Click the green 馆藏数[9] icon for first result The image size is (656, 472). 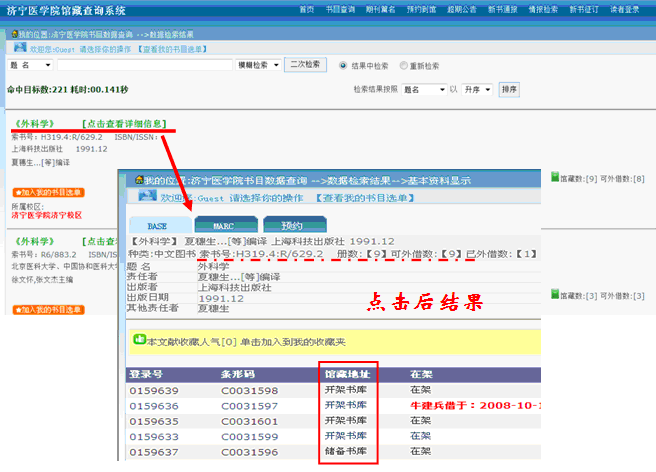pos(555,178)
